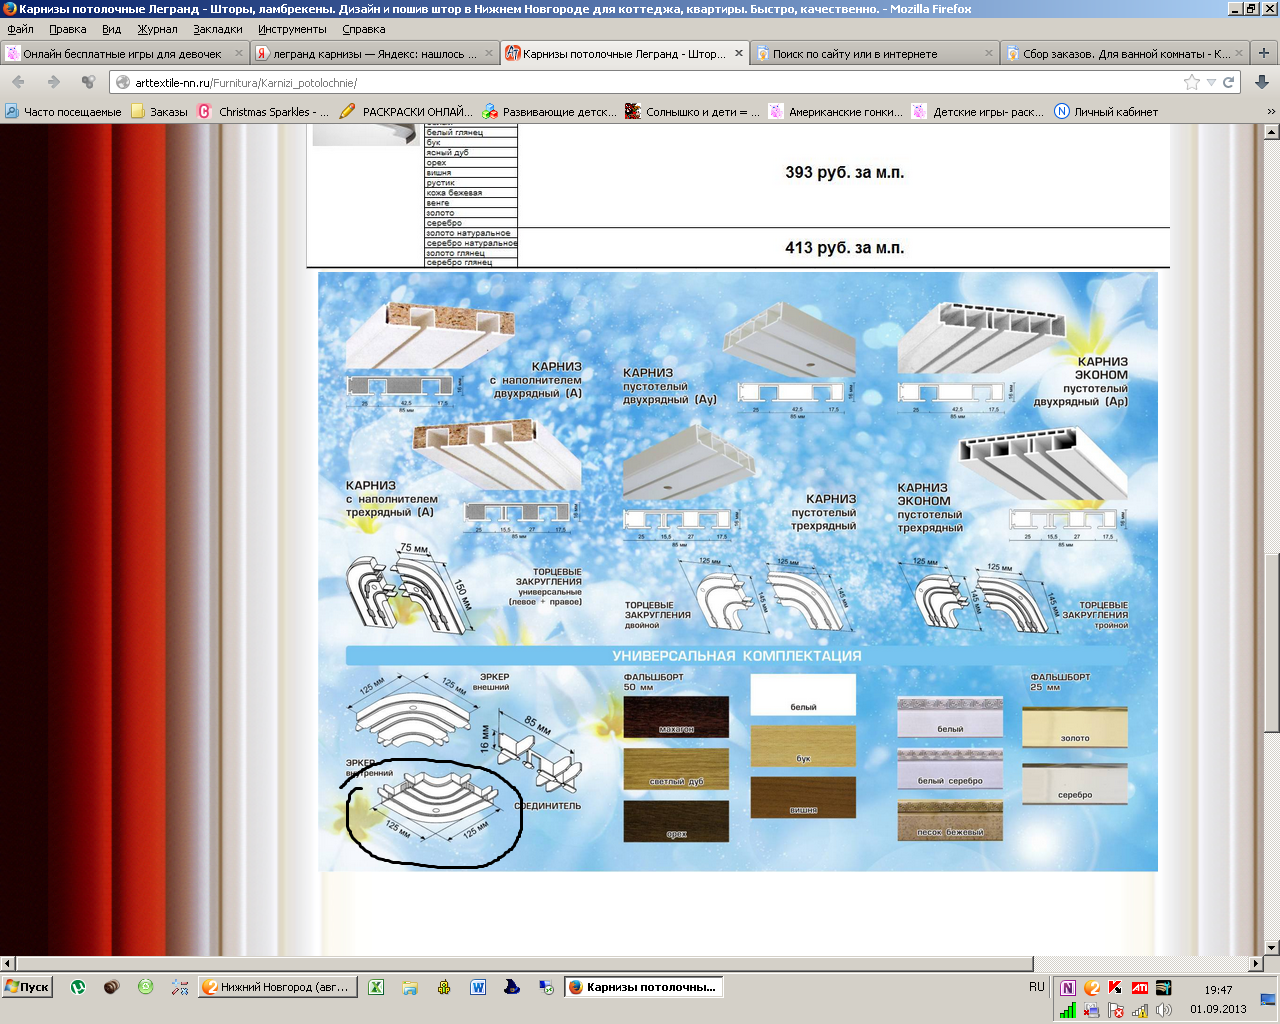The image size is (1280, 1024).
Task: Open the URL history dropdown arrow
Action: (x=1211, y=82)
